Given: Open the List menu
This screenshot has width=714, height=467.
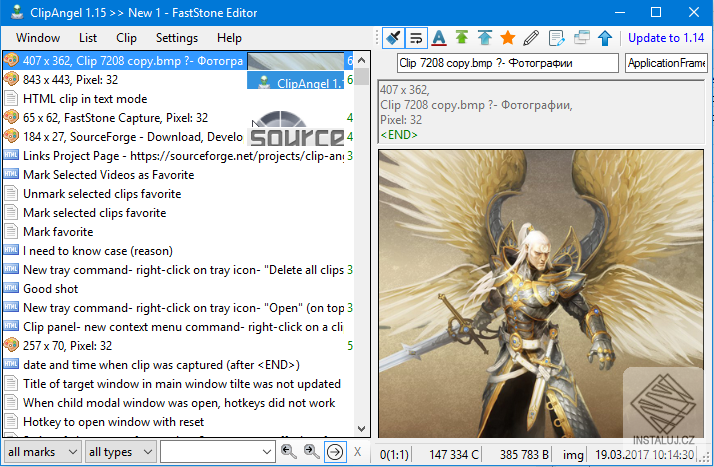Looking at the screenshot, I should (88, 38).
